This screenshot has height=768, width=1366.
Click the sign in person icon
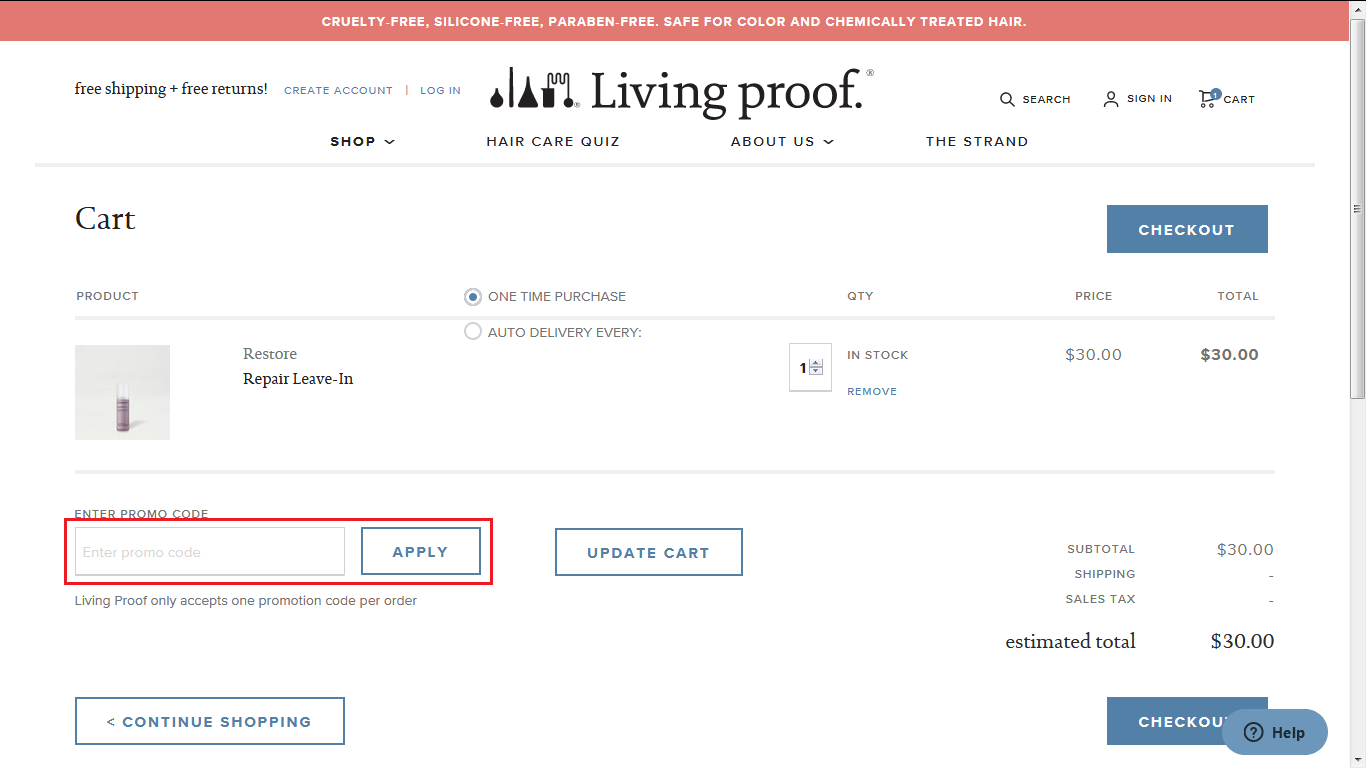[x=1111, y=99]
